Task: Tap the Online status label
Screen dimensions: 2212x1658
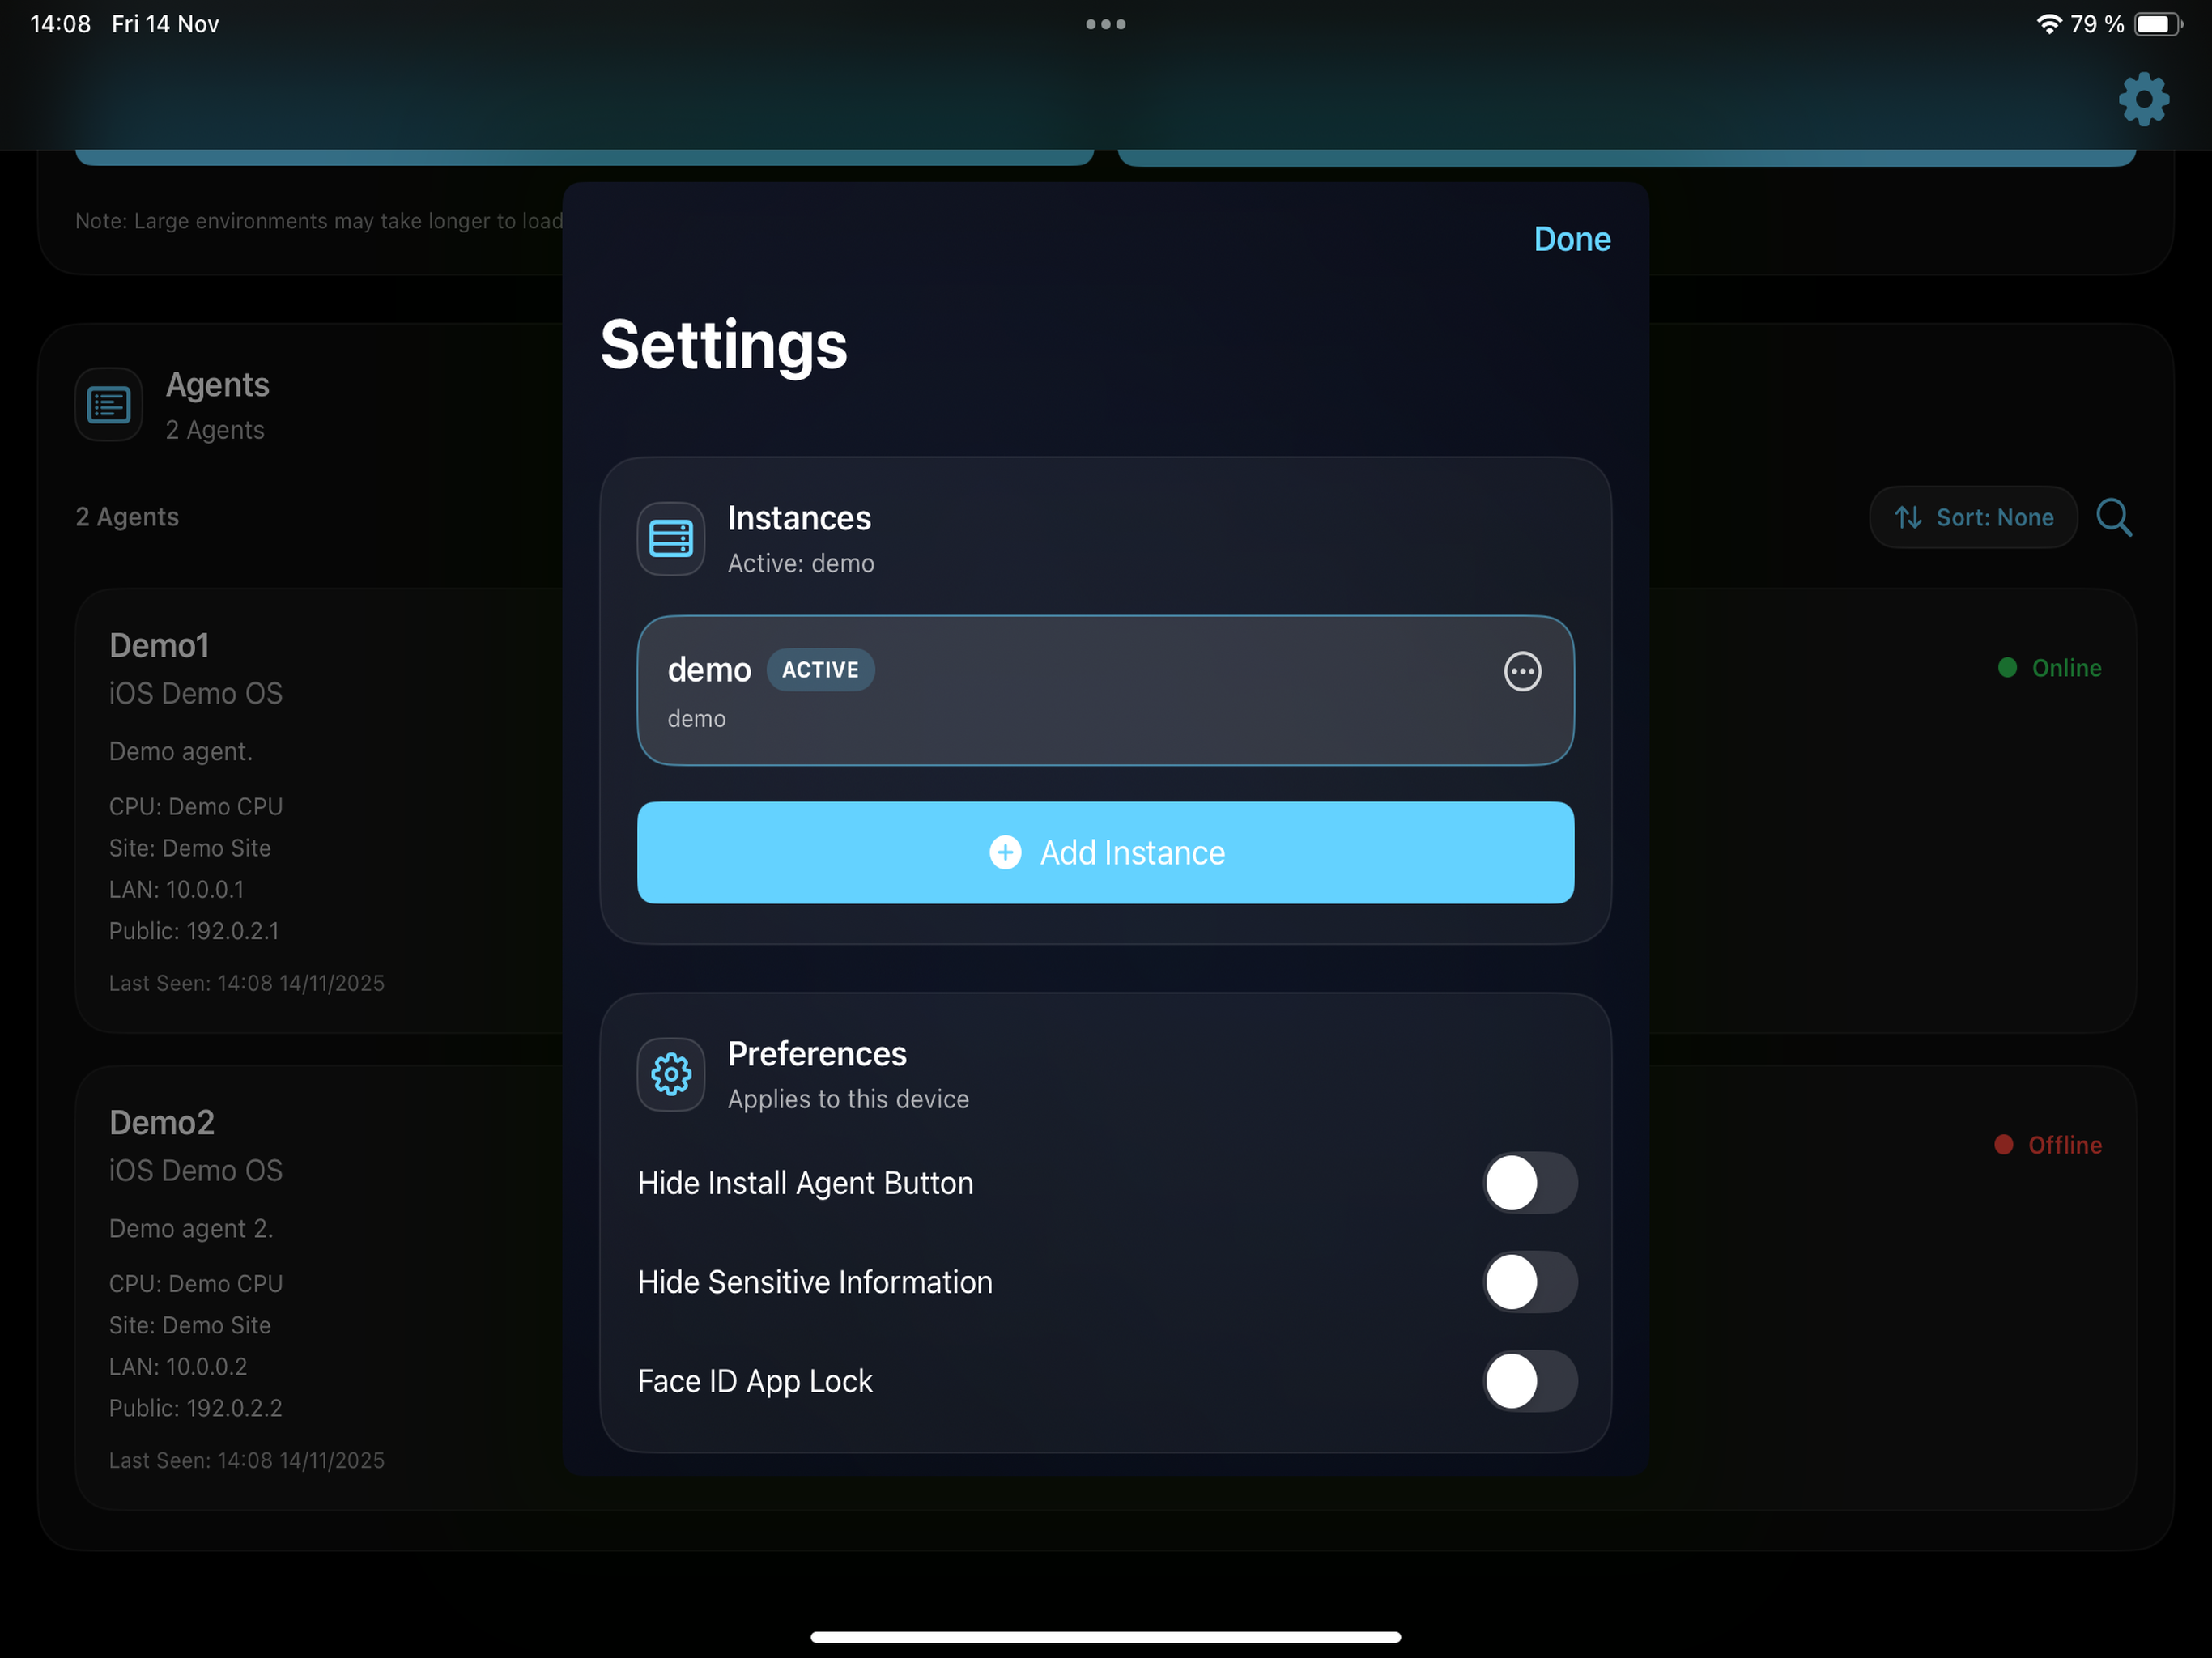Action: coord(2066,668)
